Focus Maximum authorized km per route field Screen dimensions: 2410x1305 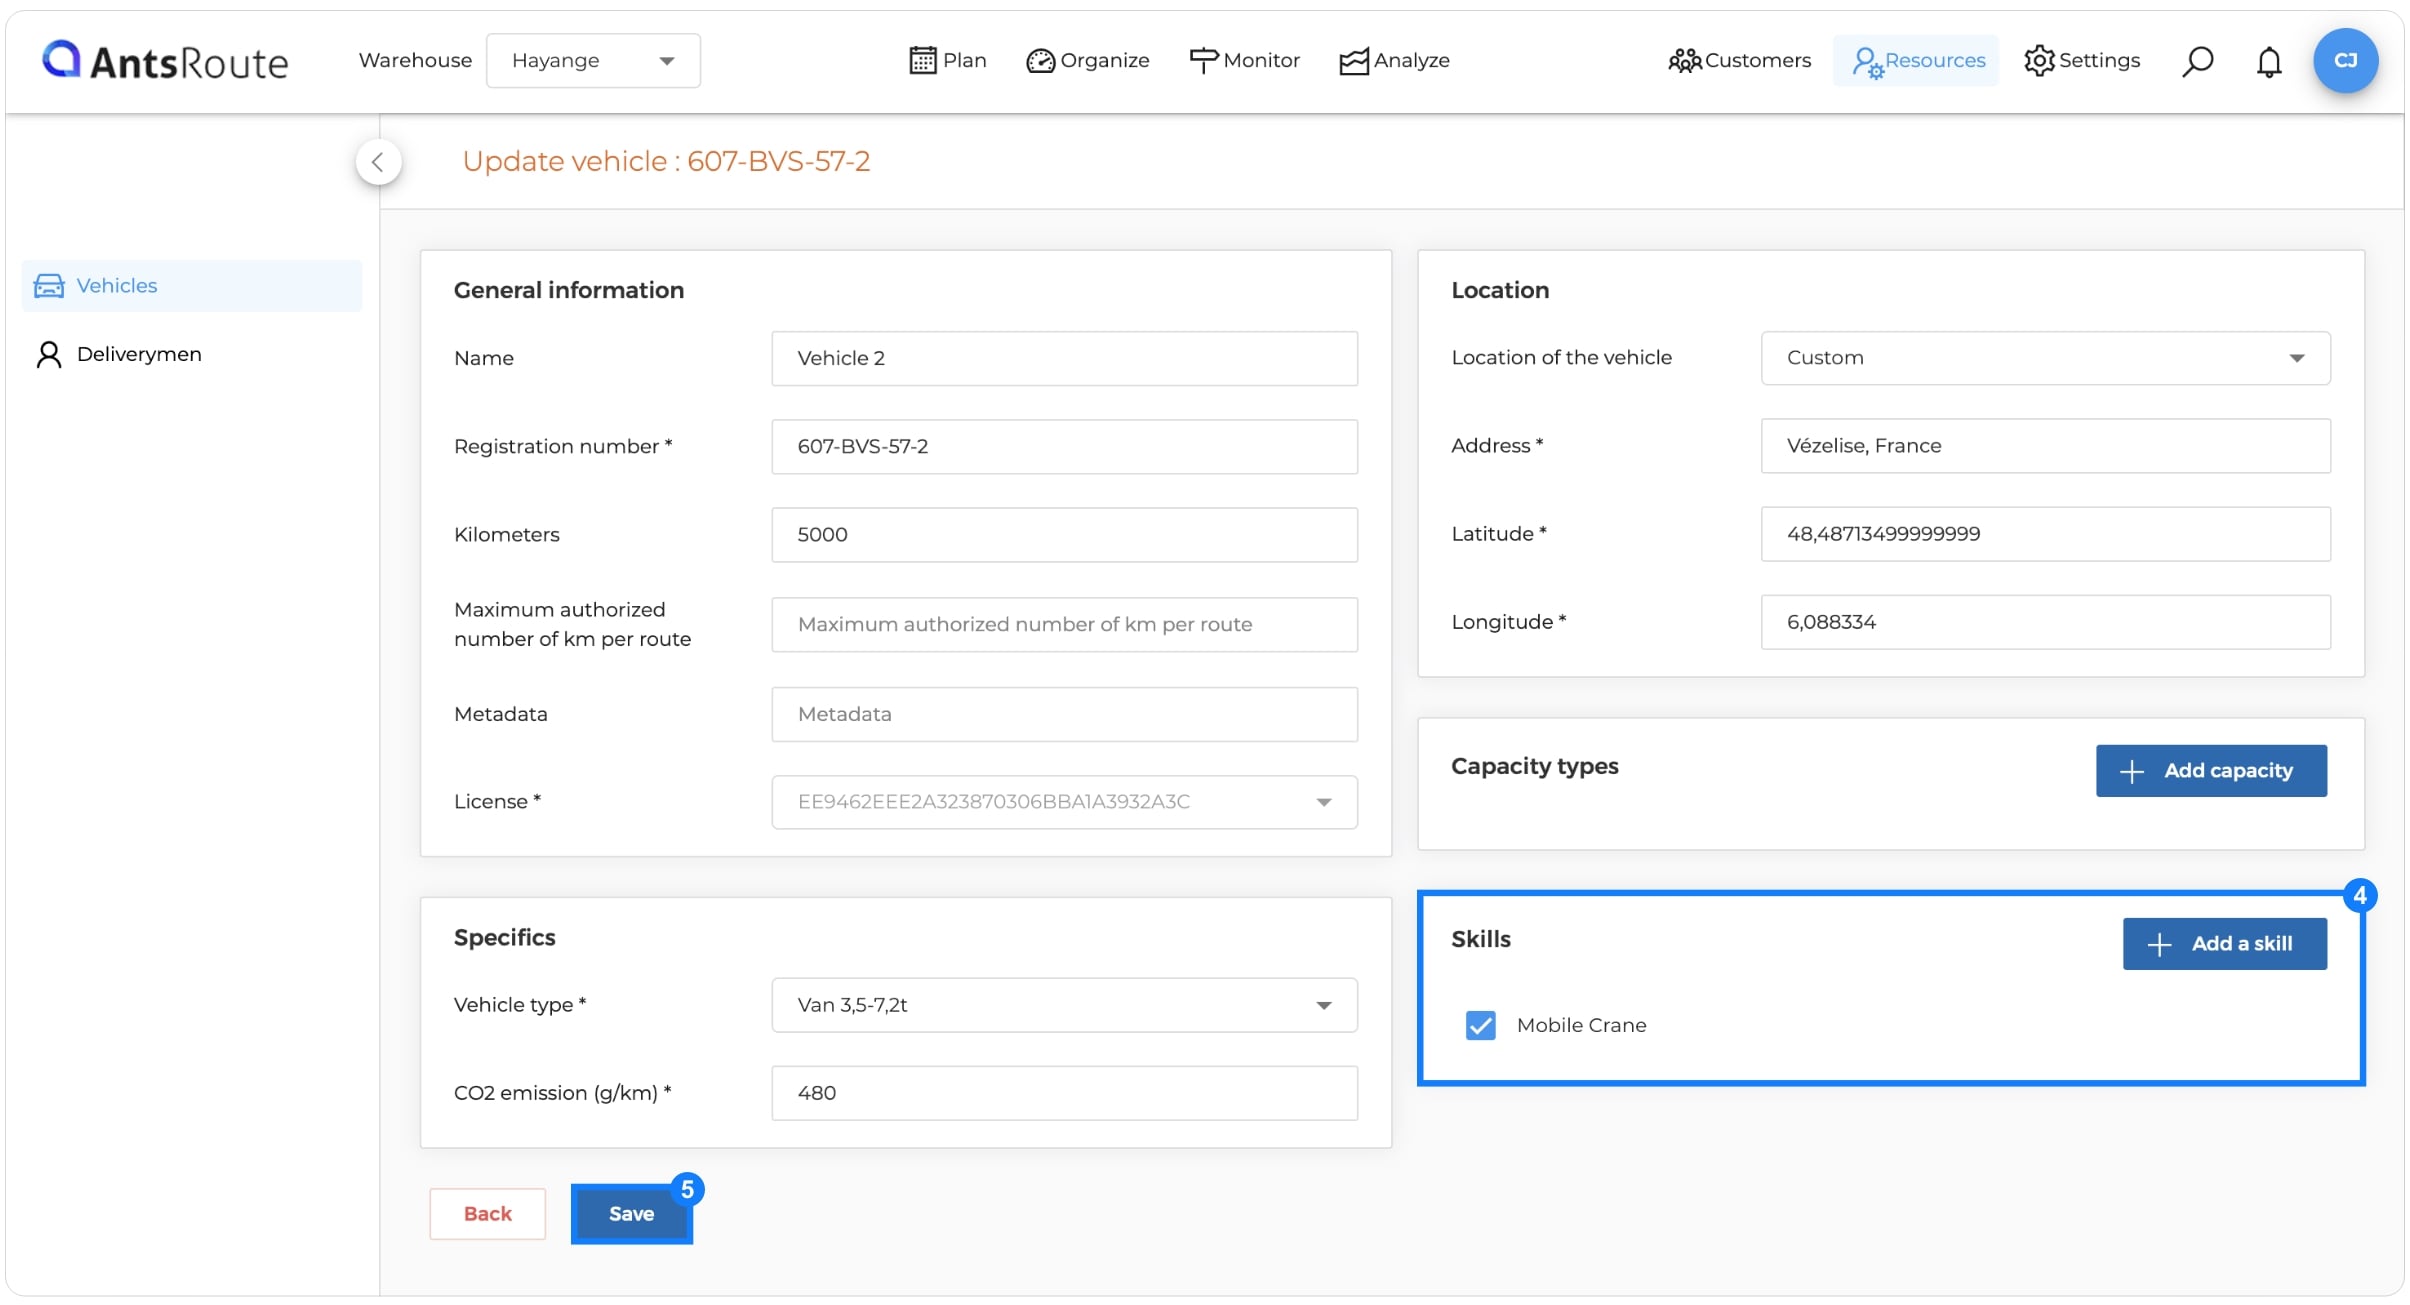click(x=1064, y=624)
